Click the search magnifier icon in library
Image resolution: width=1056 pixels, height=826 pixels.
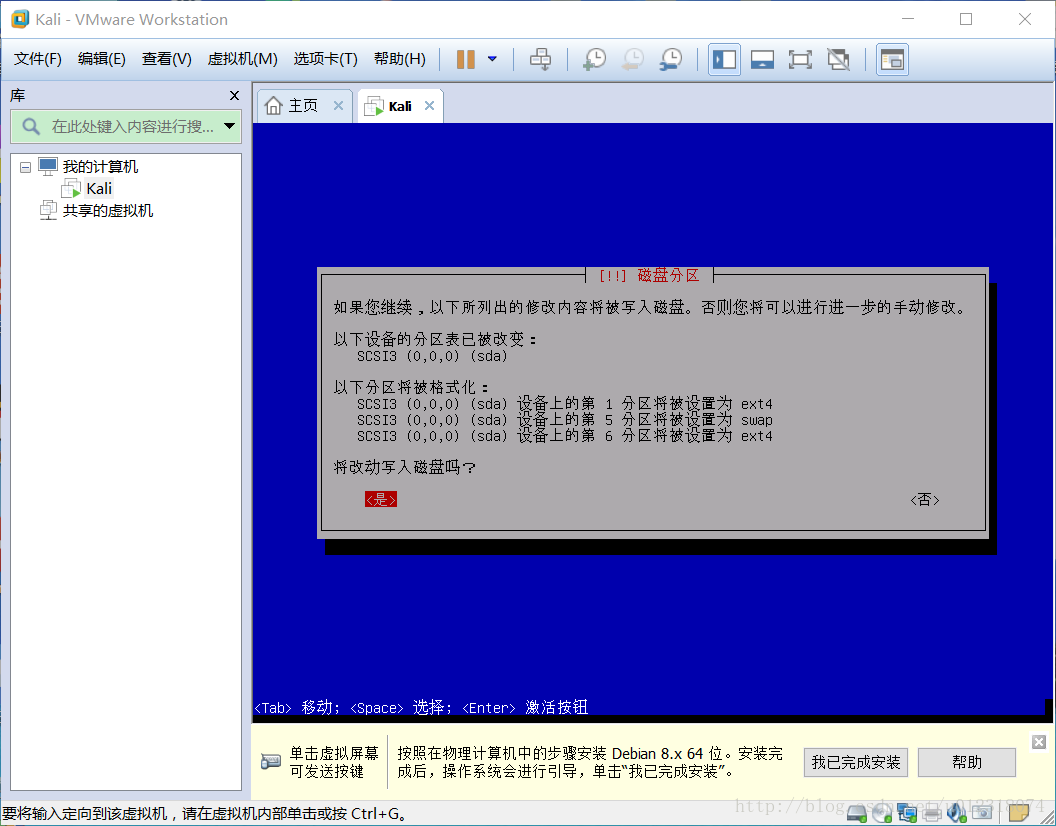[x=31, y=127]
